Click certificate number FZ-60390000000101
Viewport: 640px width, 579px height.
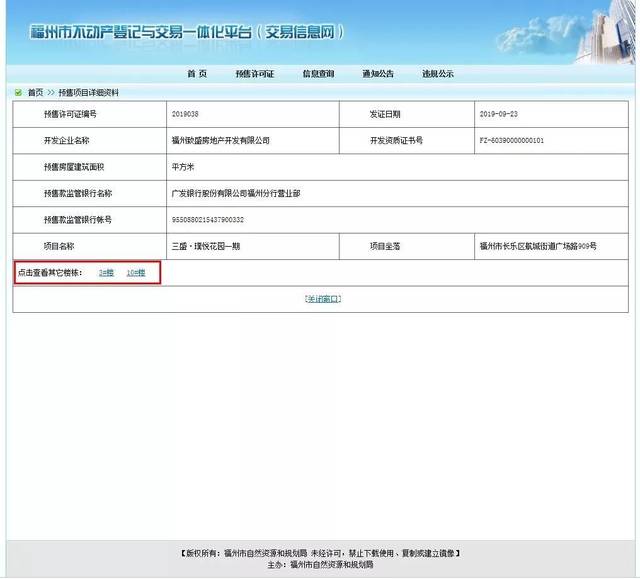pyautogui.click(x=511, y=140)
